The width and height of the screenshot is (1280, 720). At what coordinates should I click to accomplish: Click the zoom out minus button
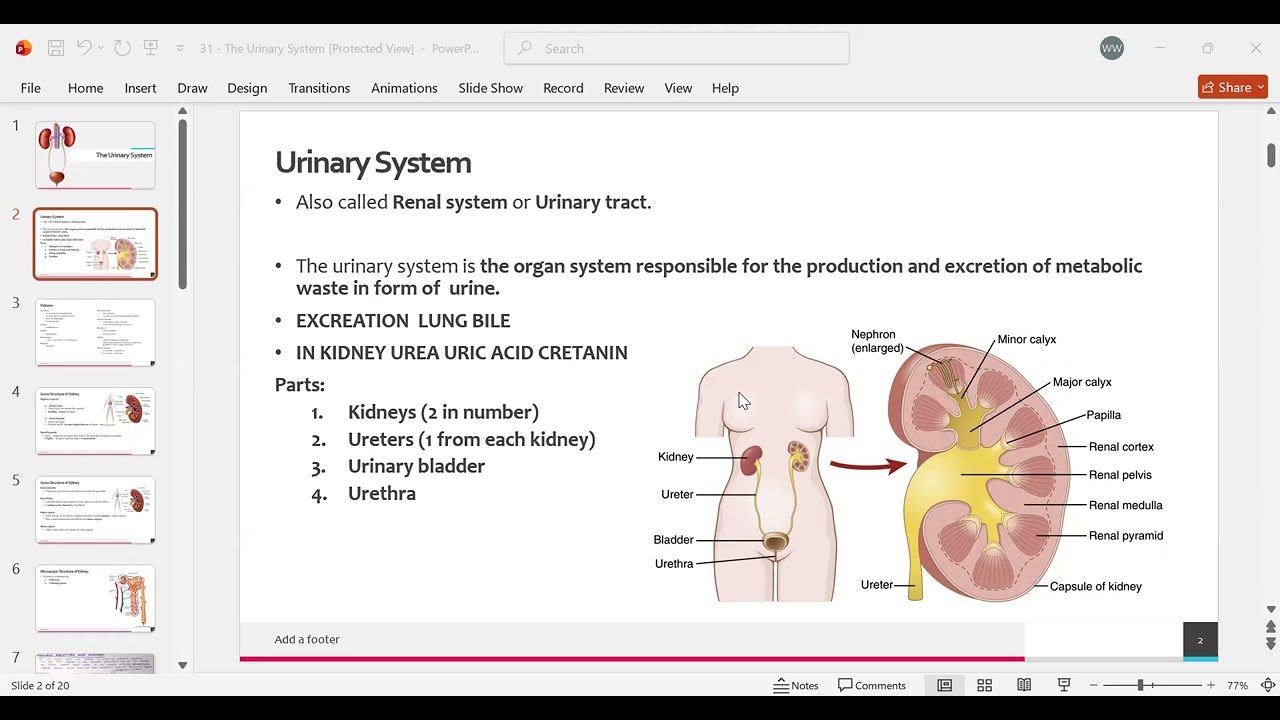[1094, 685]
